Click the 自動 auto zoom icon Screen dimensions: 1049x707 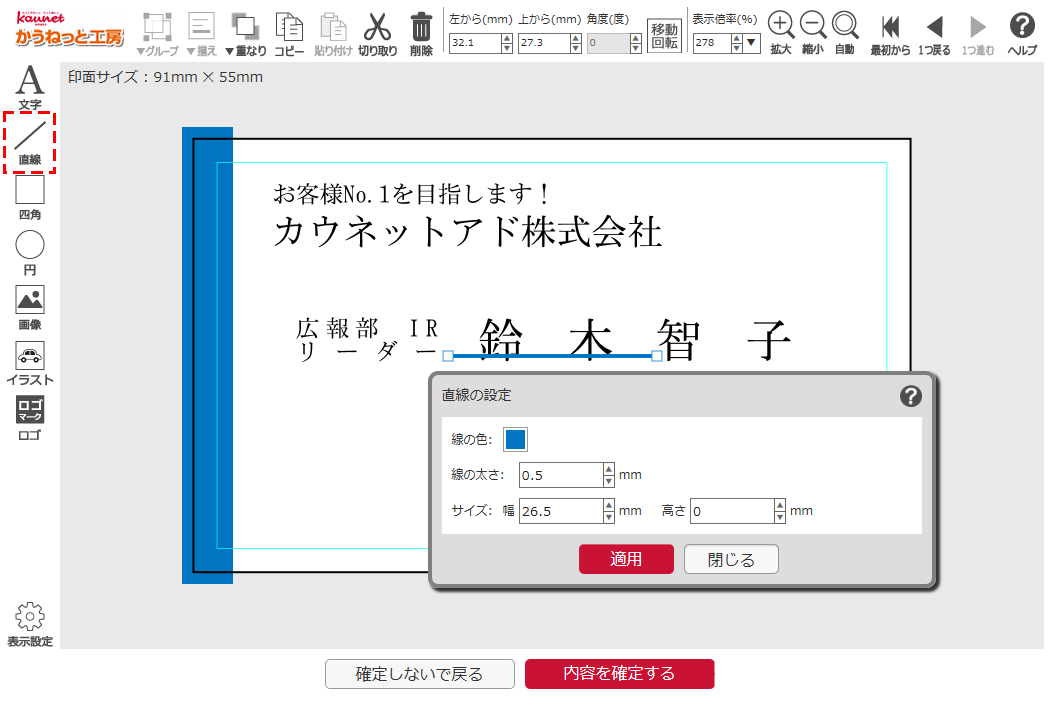coord(845,32)
